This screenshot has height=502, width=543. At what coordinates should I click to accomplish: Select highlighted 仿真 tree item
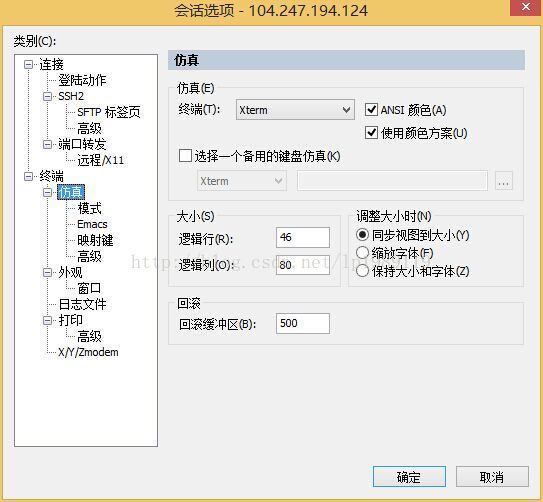(x=71, y=192)
